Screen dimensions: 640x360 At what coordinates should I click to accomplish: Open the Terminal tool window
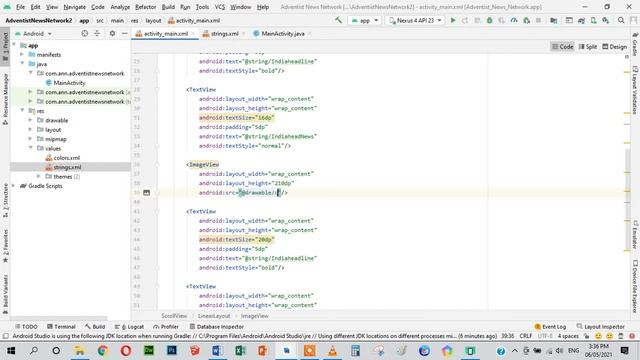click(61, 327)
